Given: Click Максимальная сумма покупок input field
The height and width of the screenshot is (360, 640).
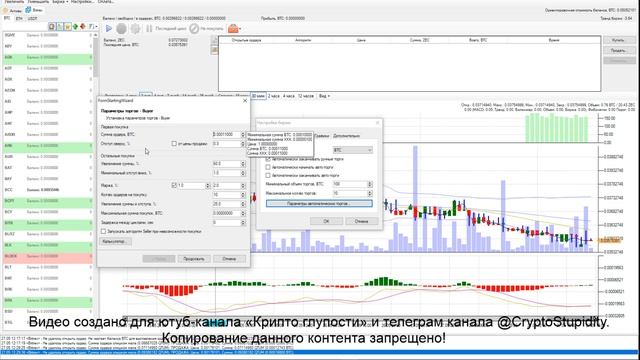Looking at the screenshot, I should click(227, 213).
